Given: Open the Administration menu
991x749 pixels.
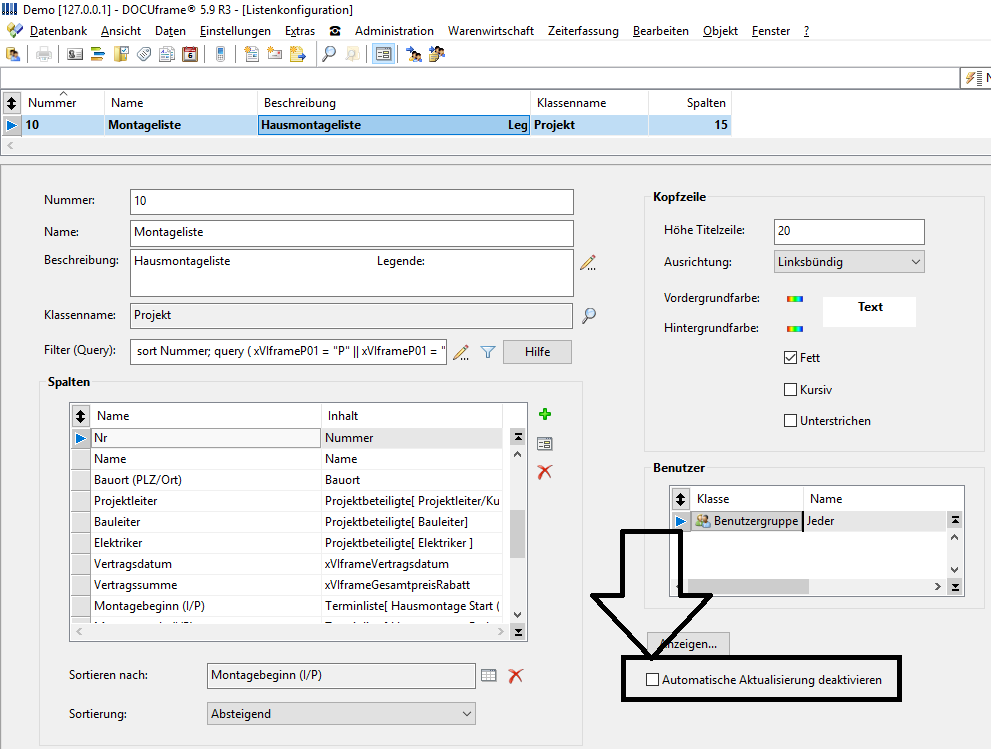Looking at the screenshot, I should coord(394,31).
